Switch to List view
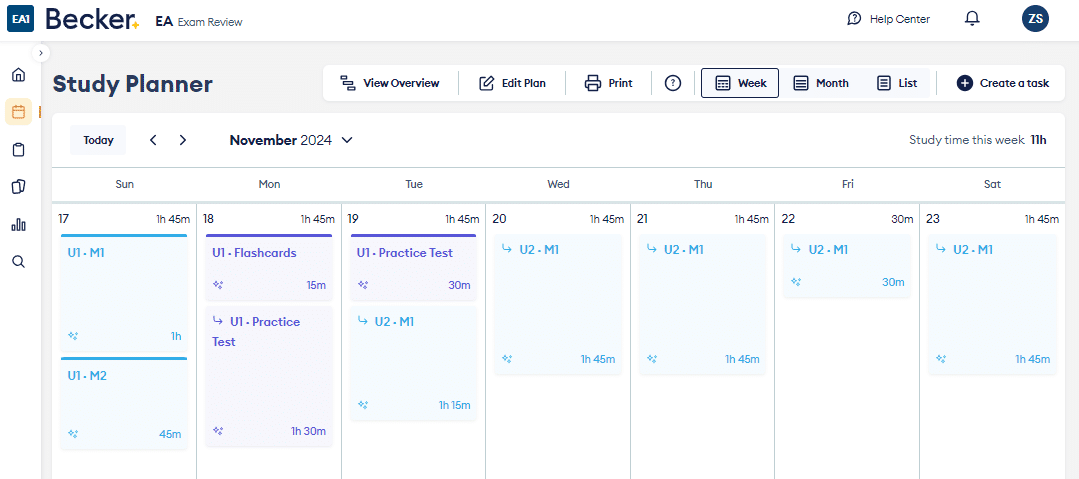 [x=897, y=83]
